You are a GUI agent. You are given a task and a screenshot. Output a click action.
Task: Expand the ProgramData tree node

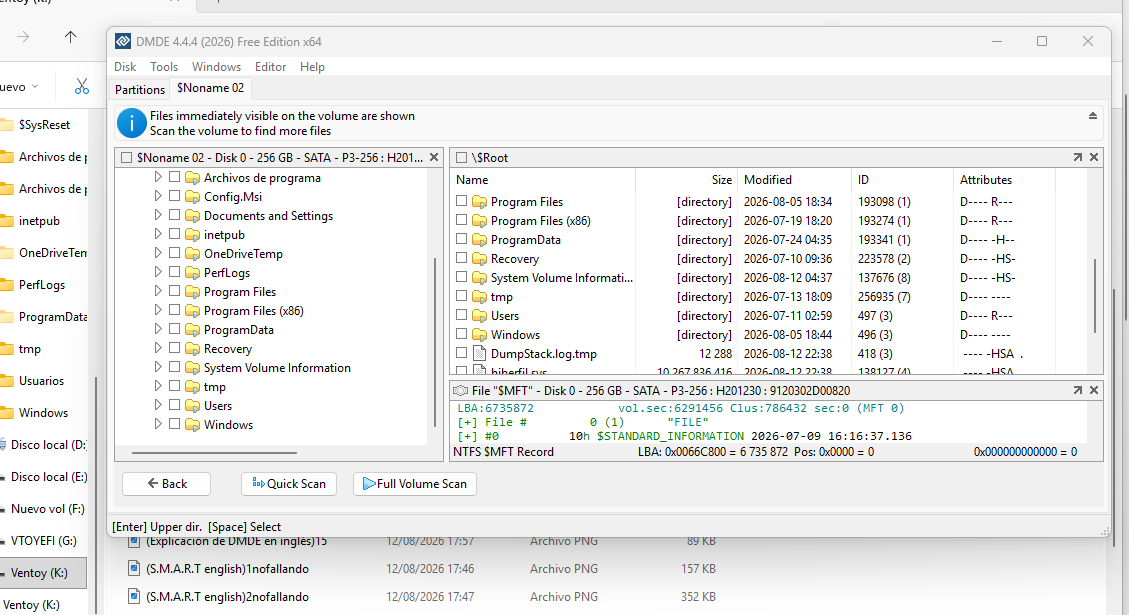[x=158, y=329]
